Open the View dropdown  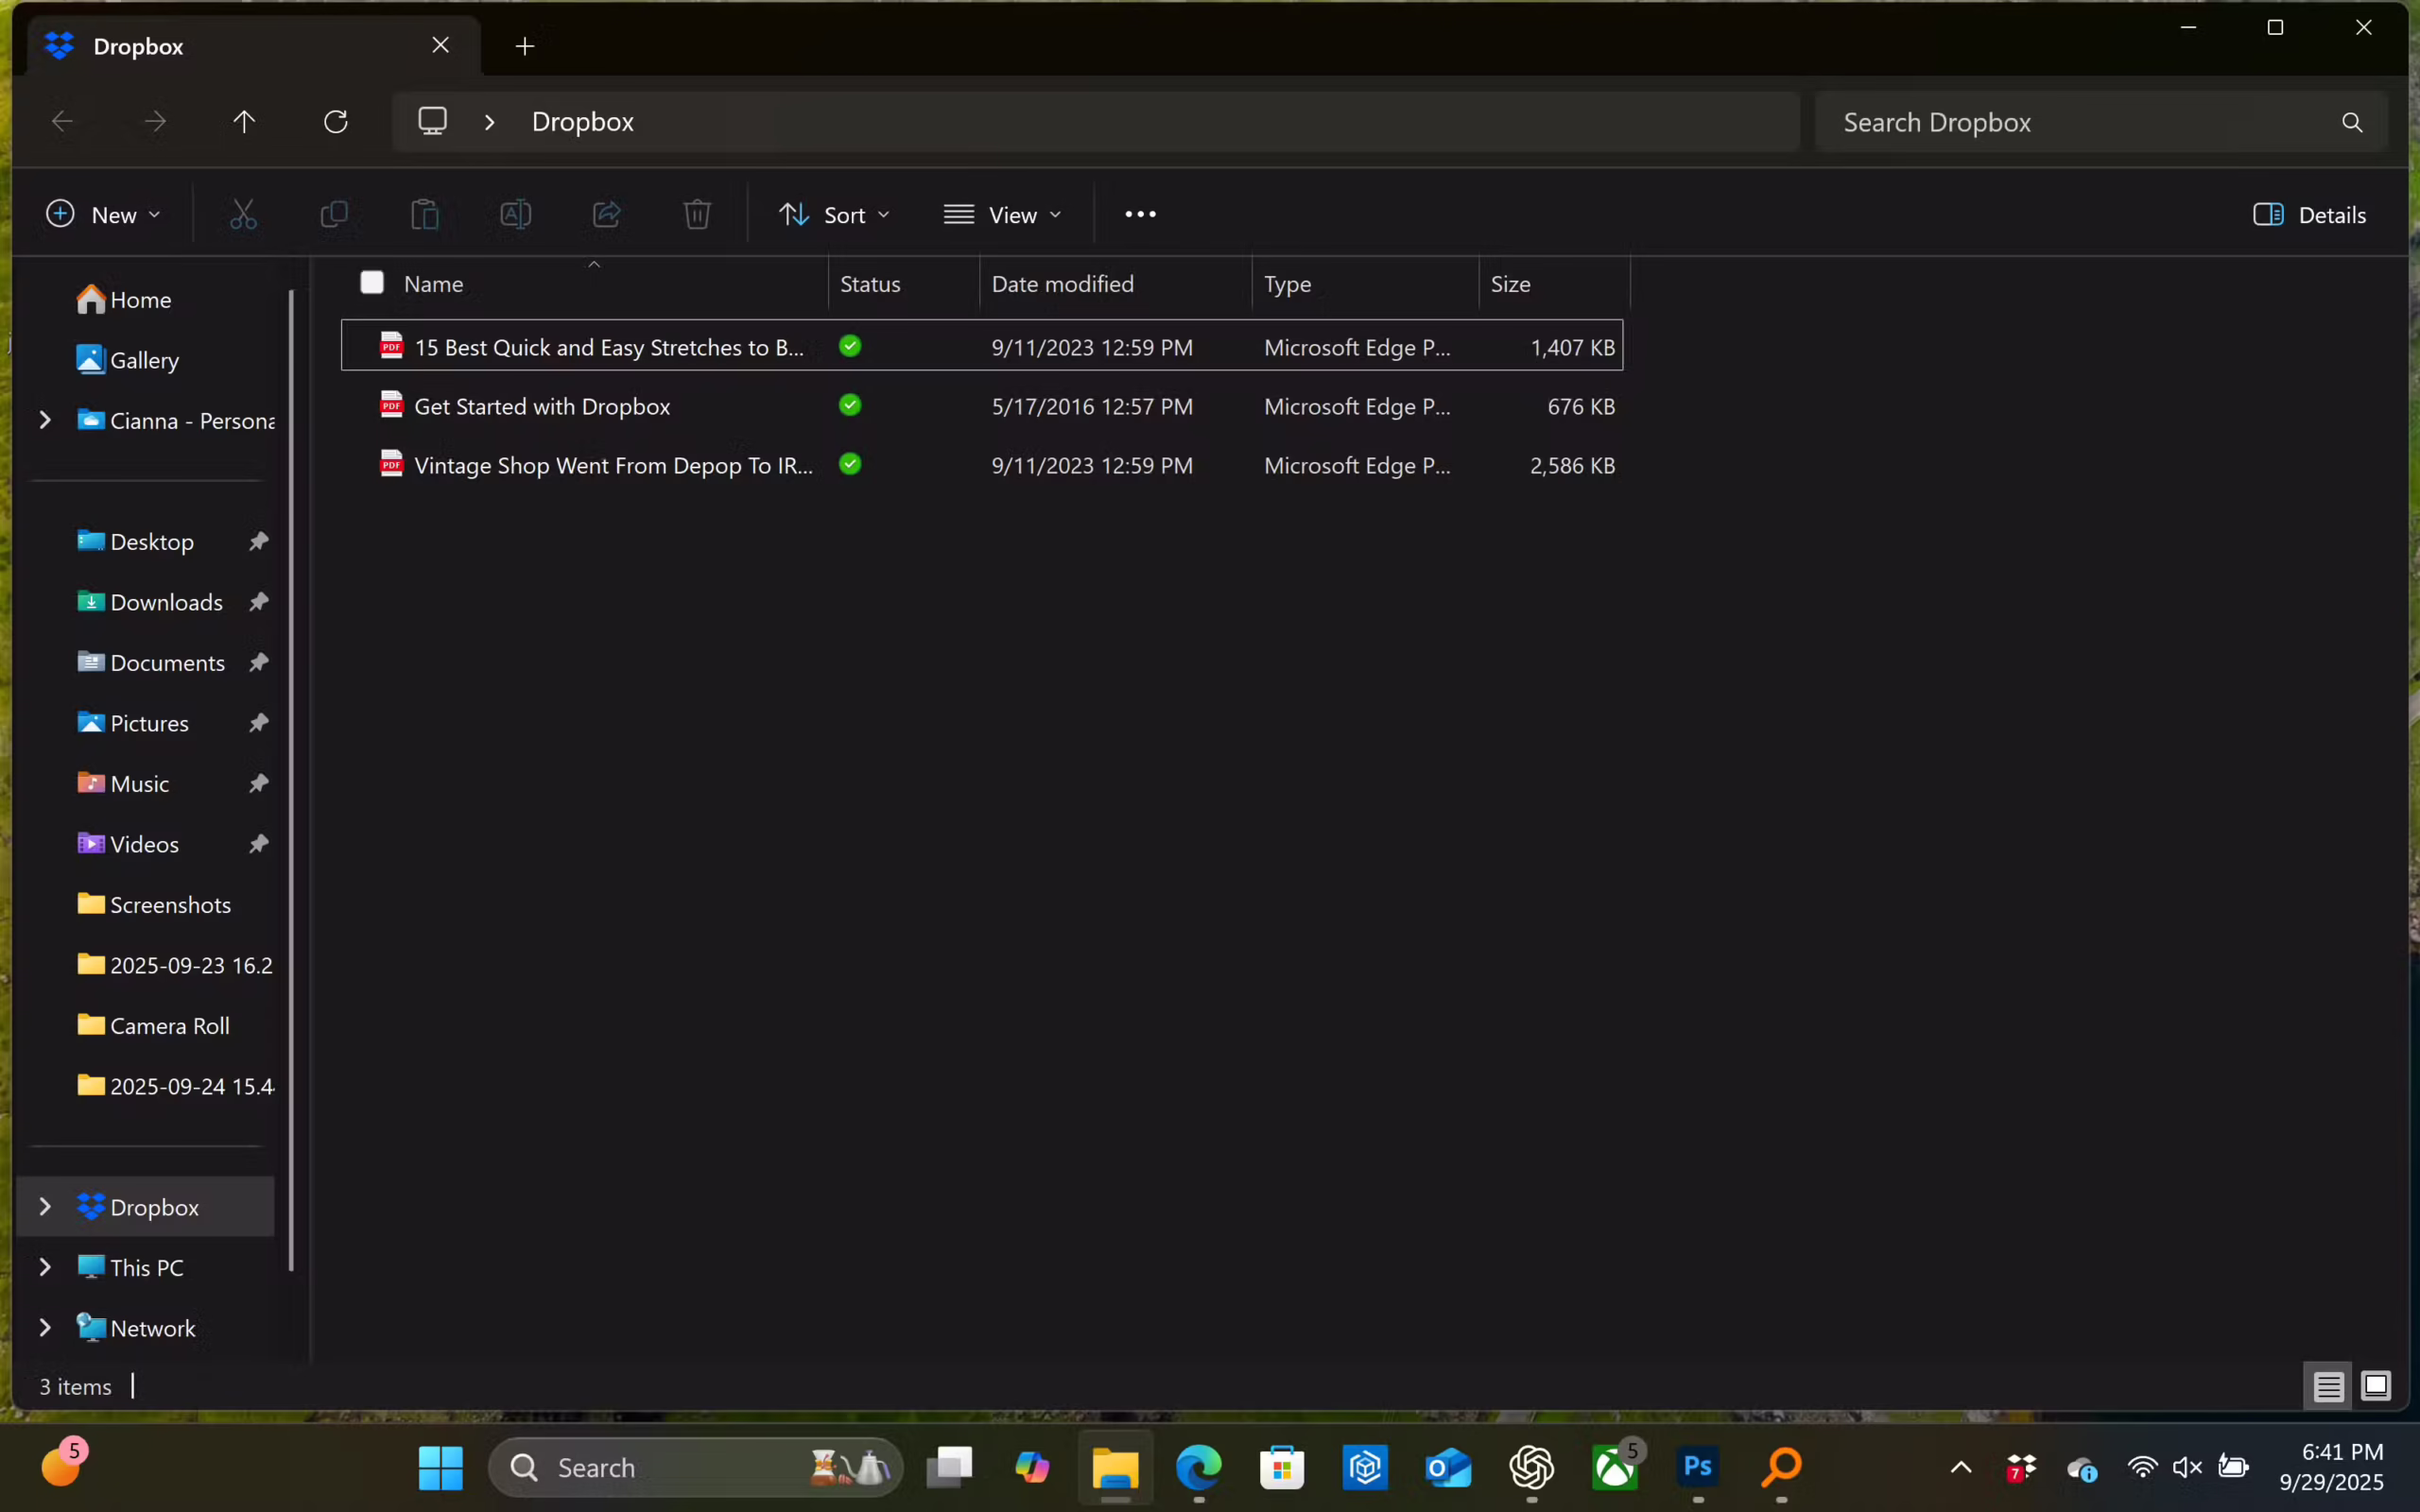pos(1003,214)
